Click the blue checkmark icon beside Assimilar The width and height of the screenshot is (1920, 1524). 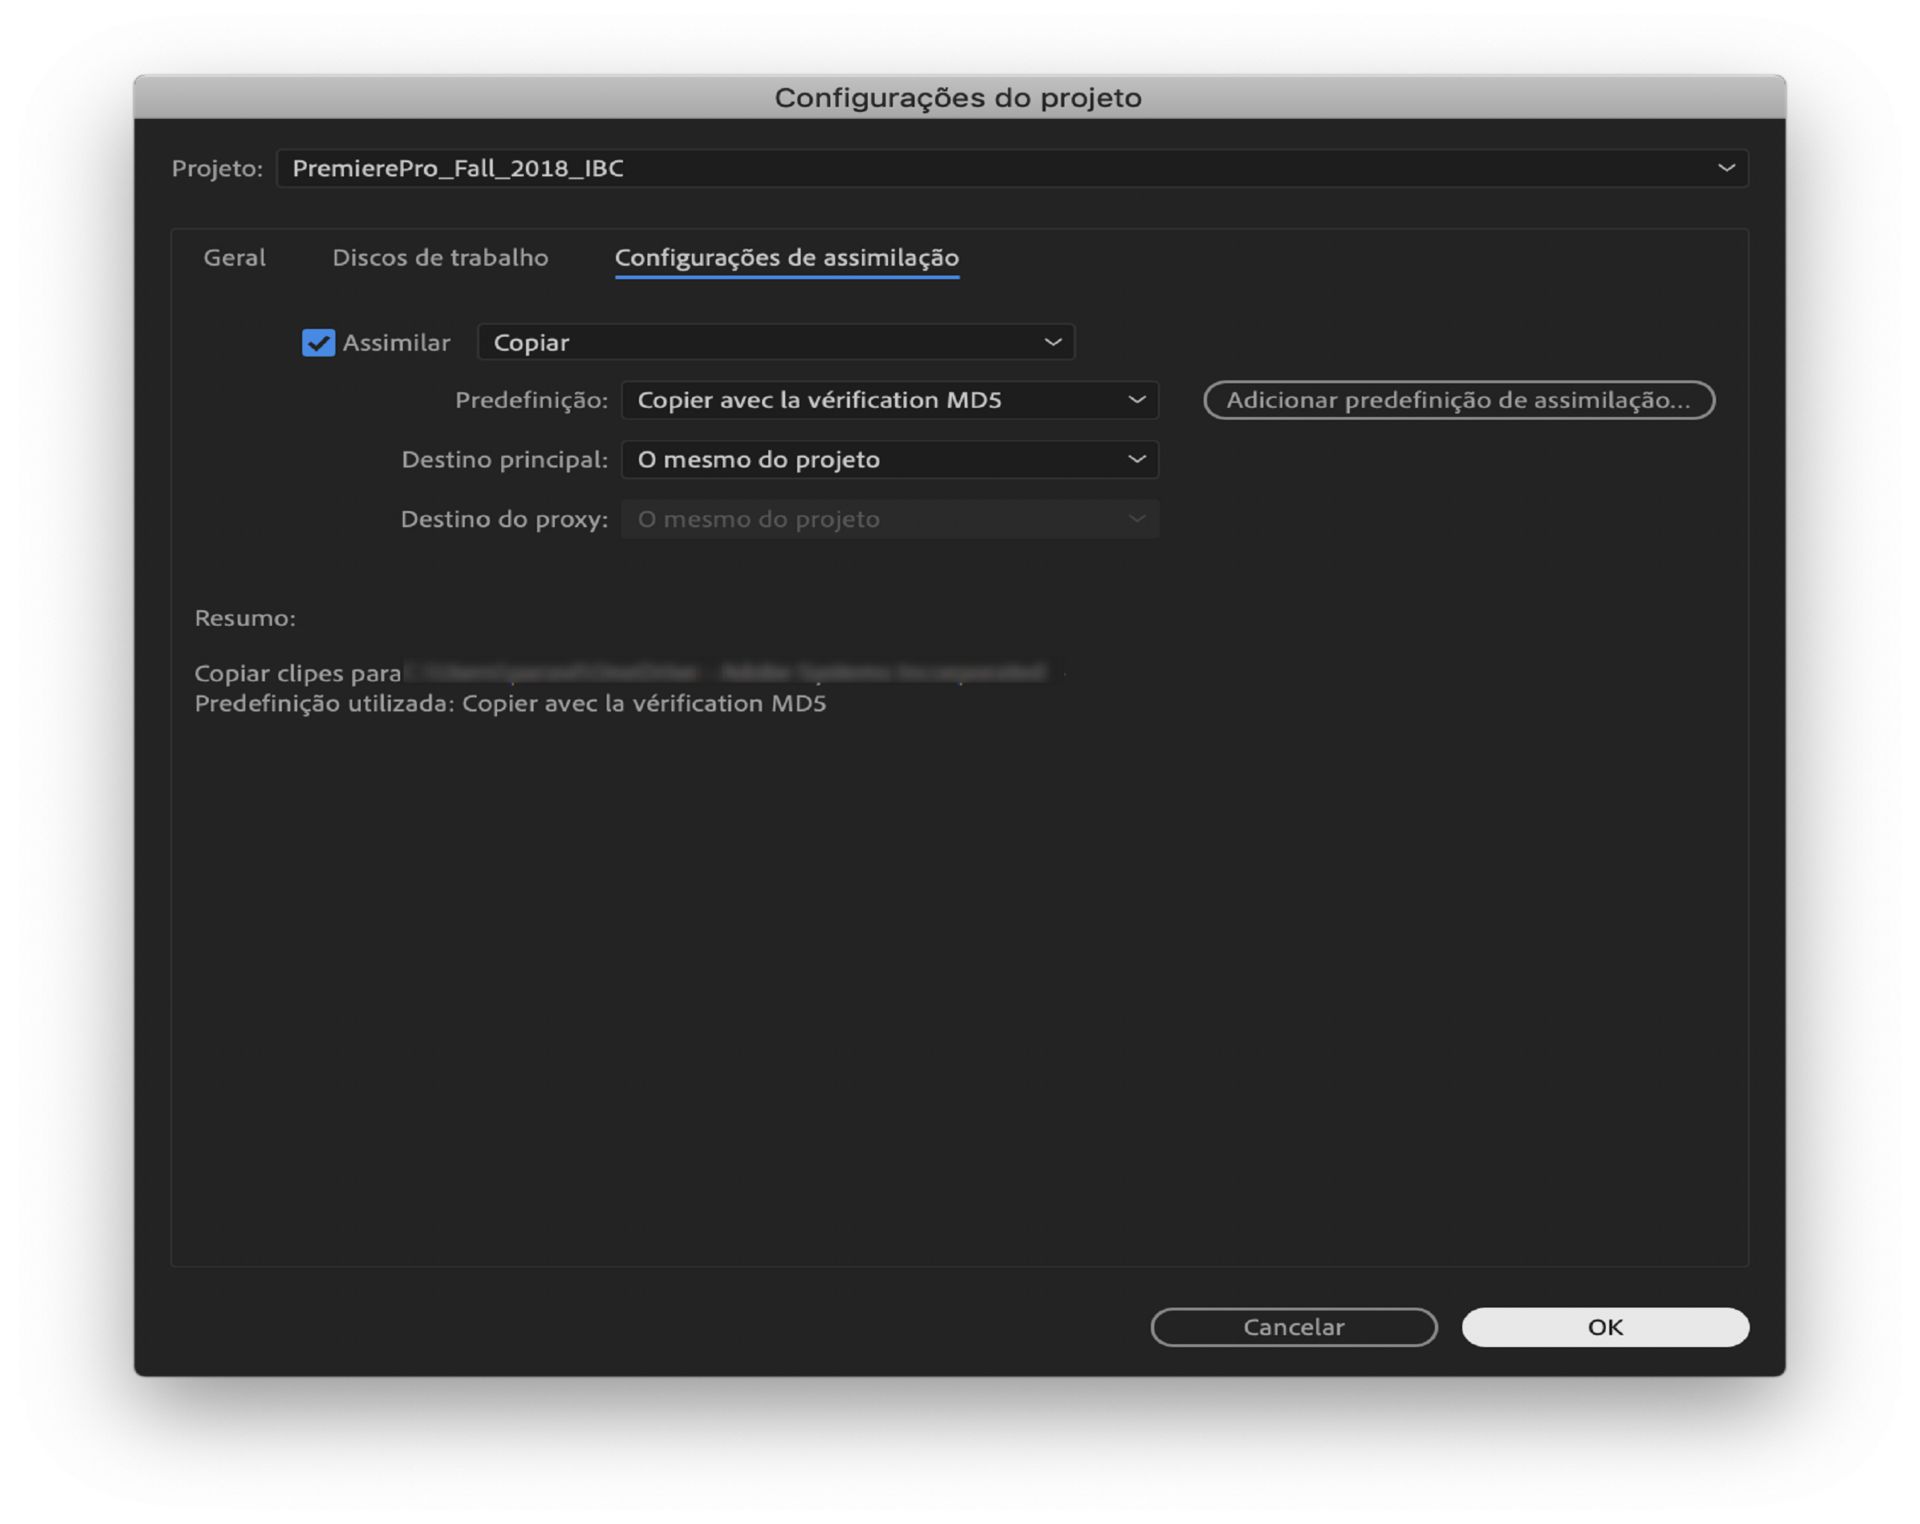[318, 342]
